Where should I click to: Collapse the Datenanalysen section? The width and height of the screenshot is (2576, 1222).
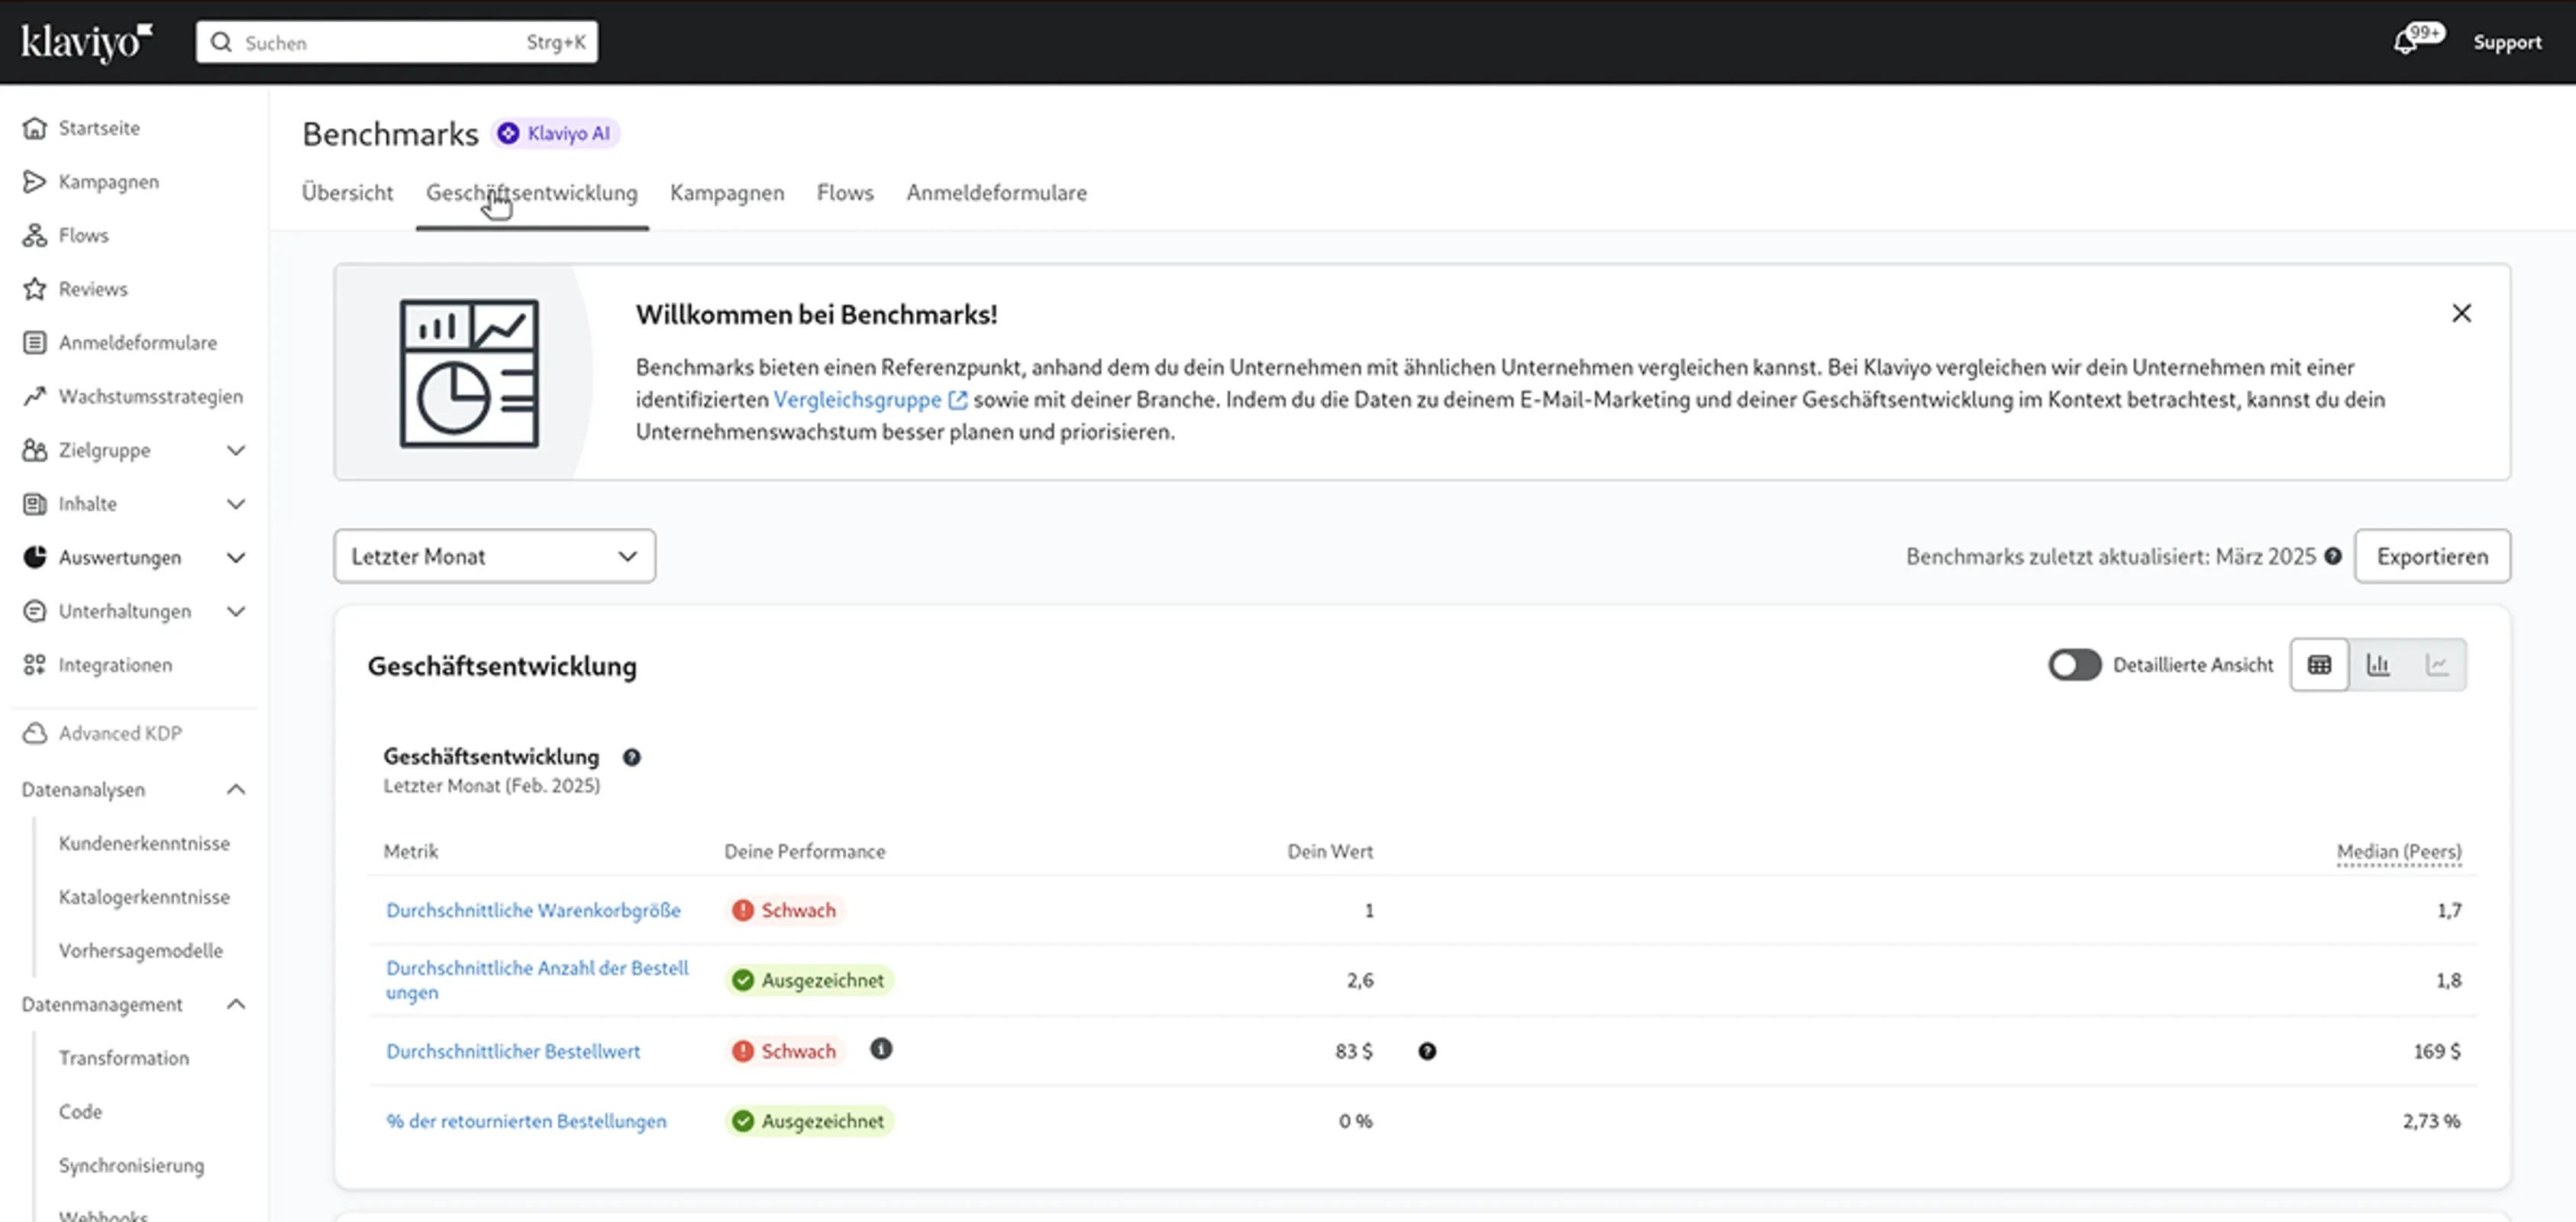235,790
